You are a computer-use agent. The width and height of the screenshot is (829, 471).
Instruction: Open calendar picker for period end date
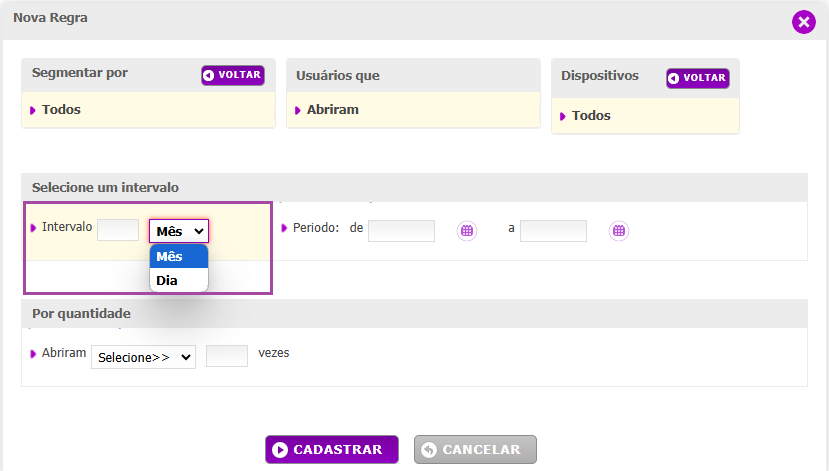coord(619,230)
